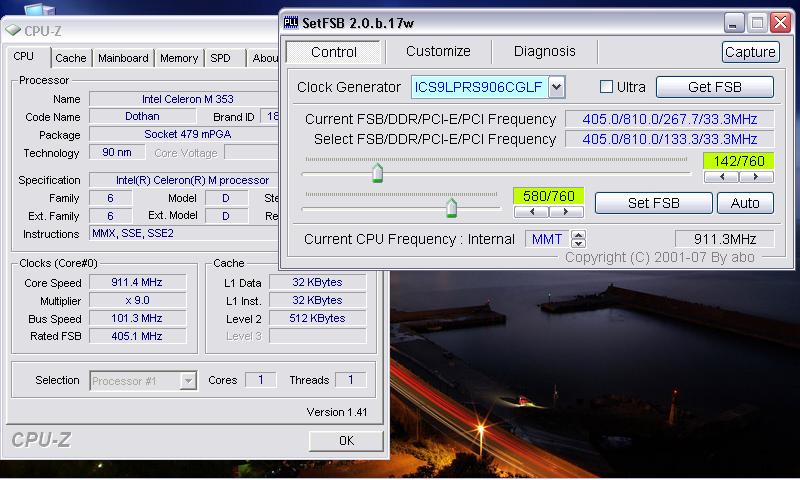Image resolution: width=800 pixels, height=480 pixels.
Task: Select the Control tab in SetFSB
Action: pyautogui.click(x=334, y=52)
